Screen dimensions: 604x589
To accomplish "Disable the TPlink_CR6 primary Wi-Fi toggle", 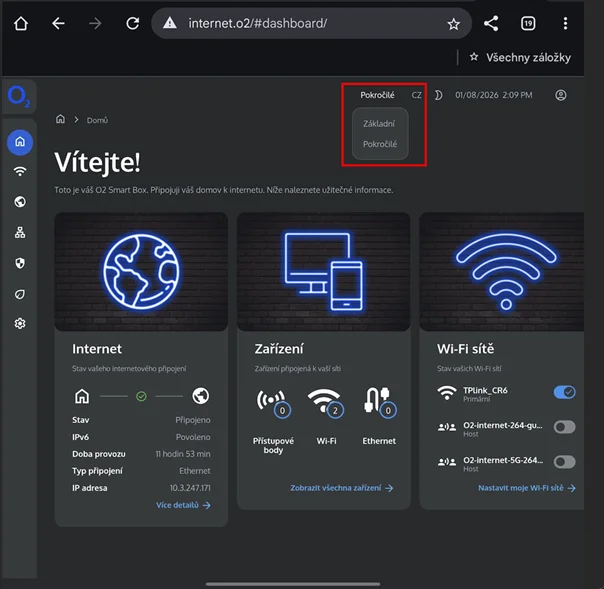I will [x=565, y=393].
